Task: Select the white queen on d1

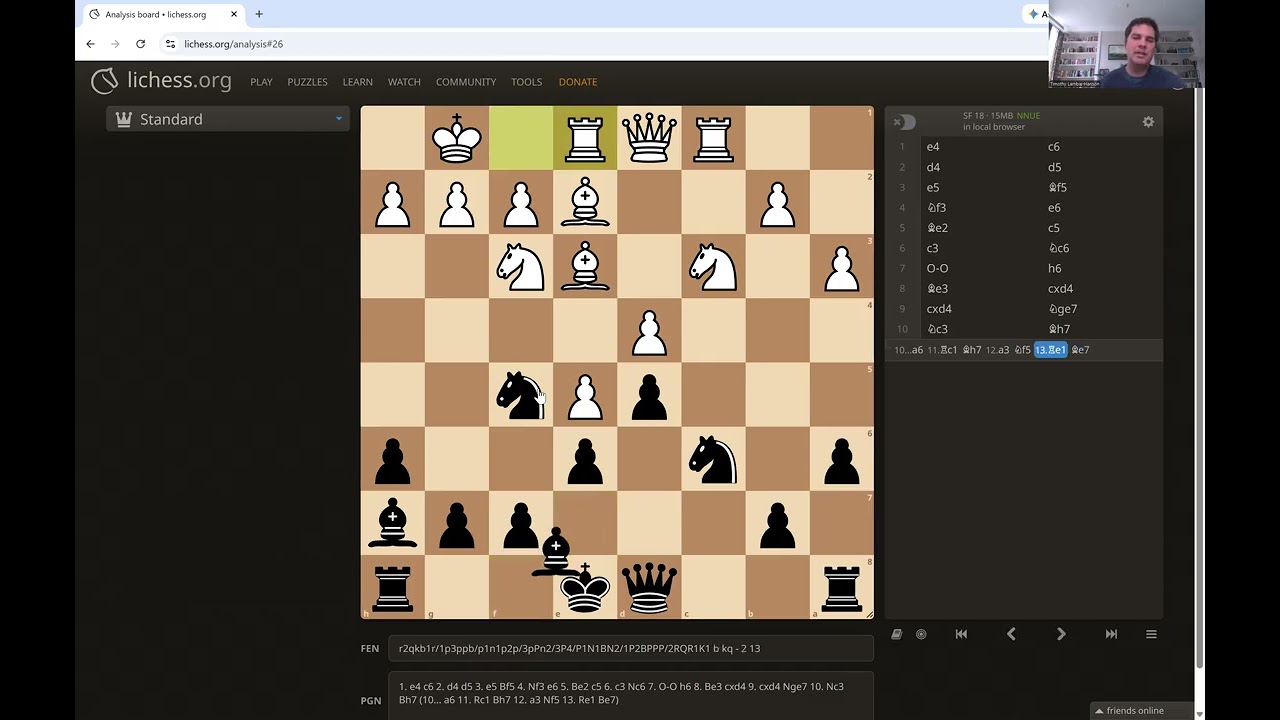Action: pyautogui.click(x=649, y=138)
